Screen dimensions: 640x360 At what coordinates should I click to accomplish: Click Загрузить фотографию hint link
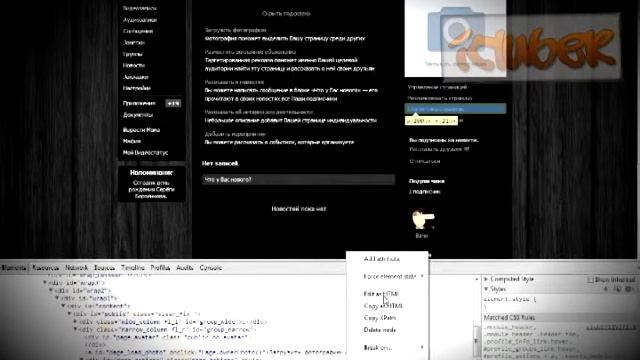click(236, 30)
